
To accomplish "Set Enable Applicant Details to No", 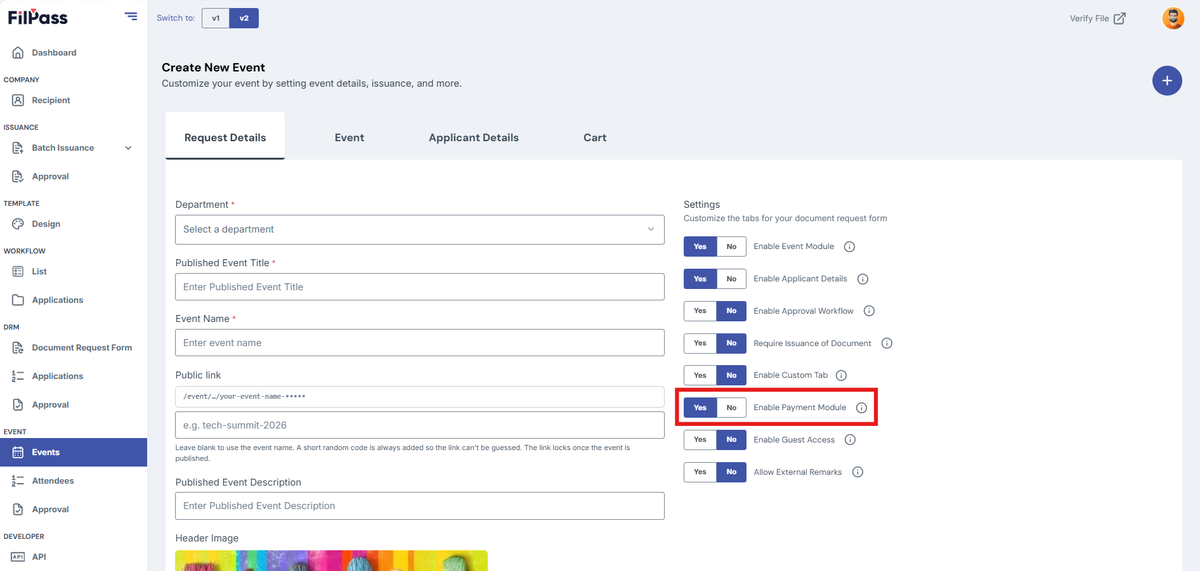I will tap(731, 279).
